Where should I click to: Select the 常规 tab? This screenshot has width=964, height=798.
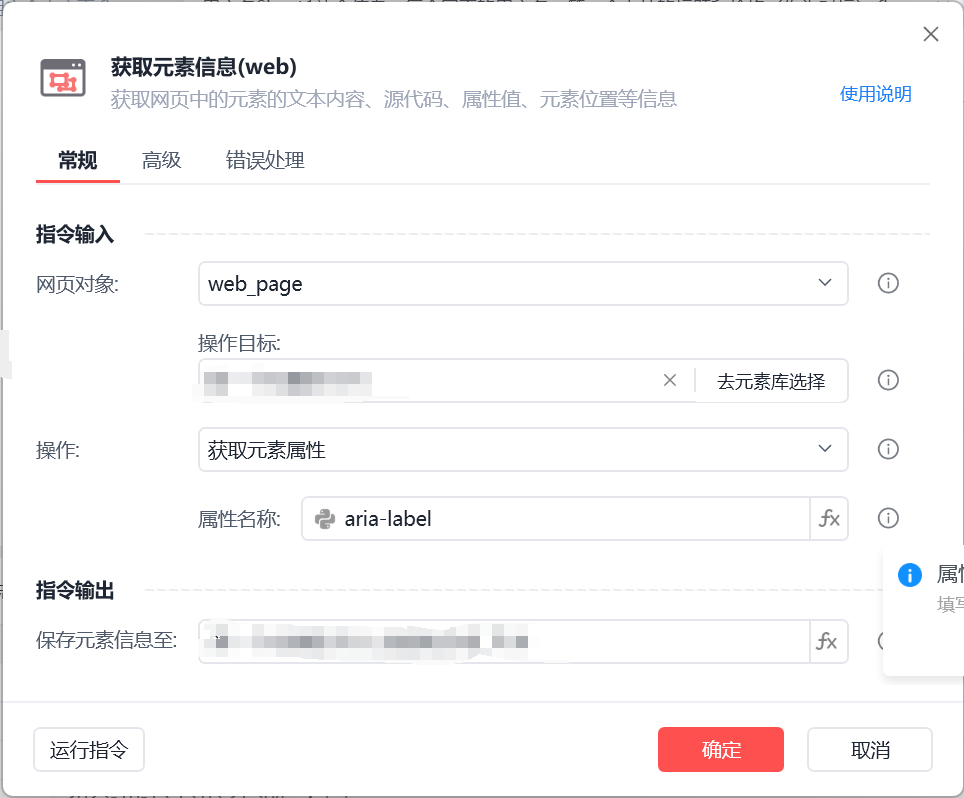(x=77, y=160)
